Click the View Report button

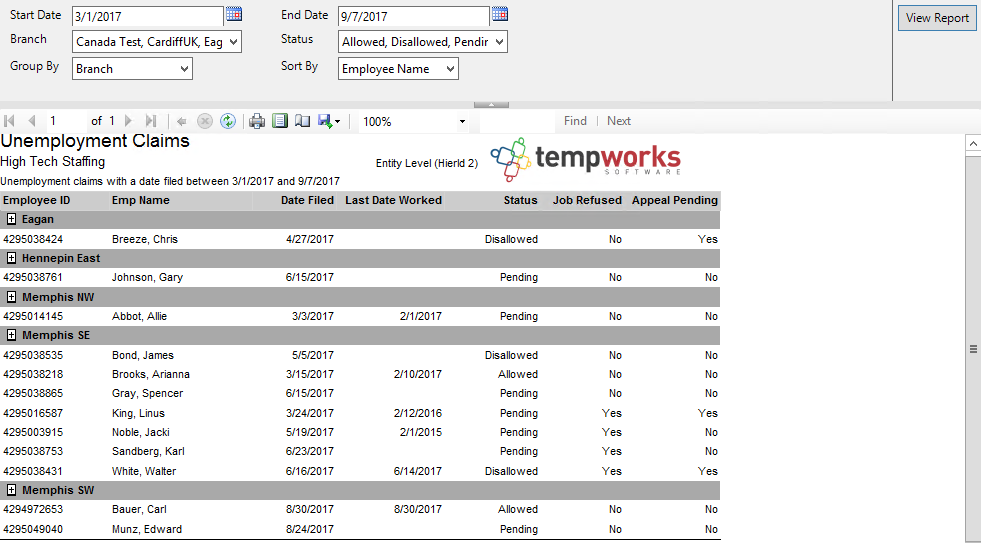coord(937,18)
